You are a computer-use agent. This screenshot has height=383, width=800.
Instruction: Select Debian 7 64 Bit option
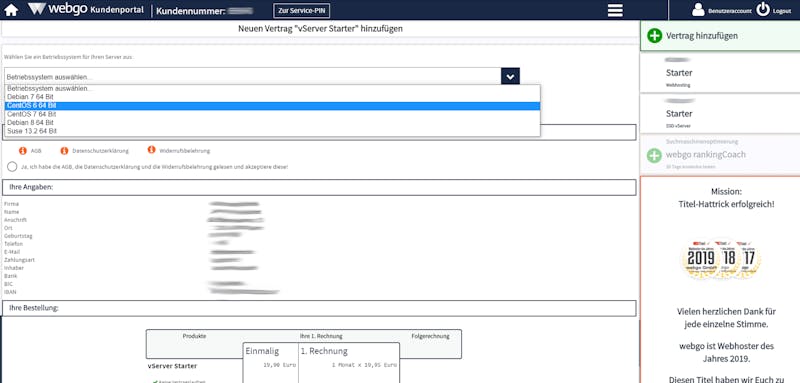click(x=272, y=97)
